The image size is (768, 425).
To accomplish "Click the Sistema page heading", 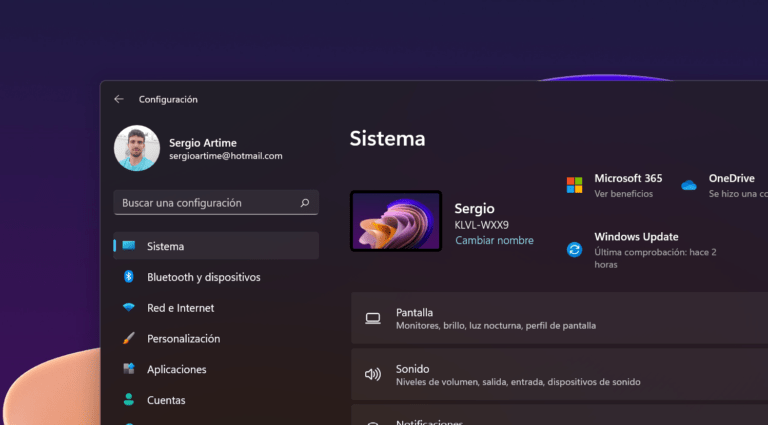I will [x=387, y=139].
